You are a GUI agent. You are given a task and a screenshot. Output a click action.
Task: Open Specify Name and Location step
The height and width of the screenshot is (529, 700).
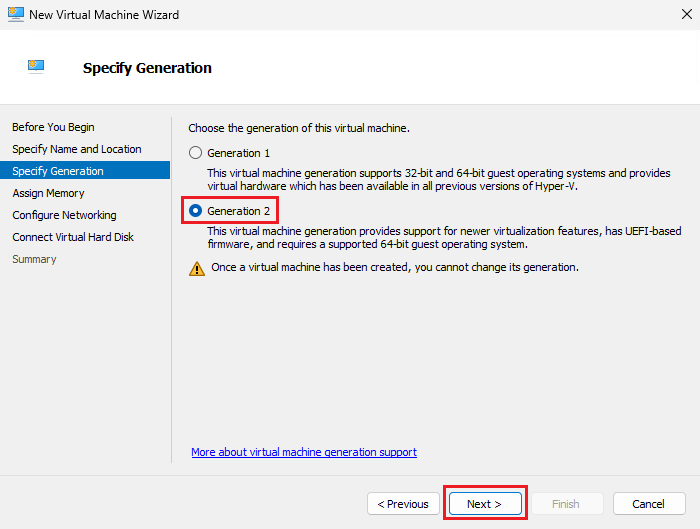pyautogui.click(x=77, y=149)
